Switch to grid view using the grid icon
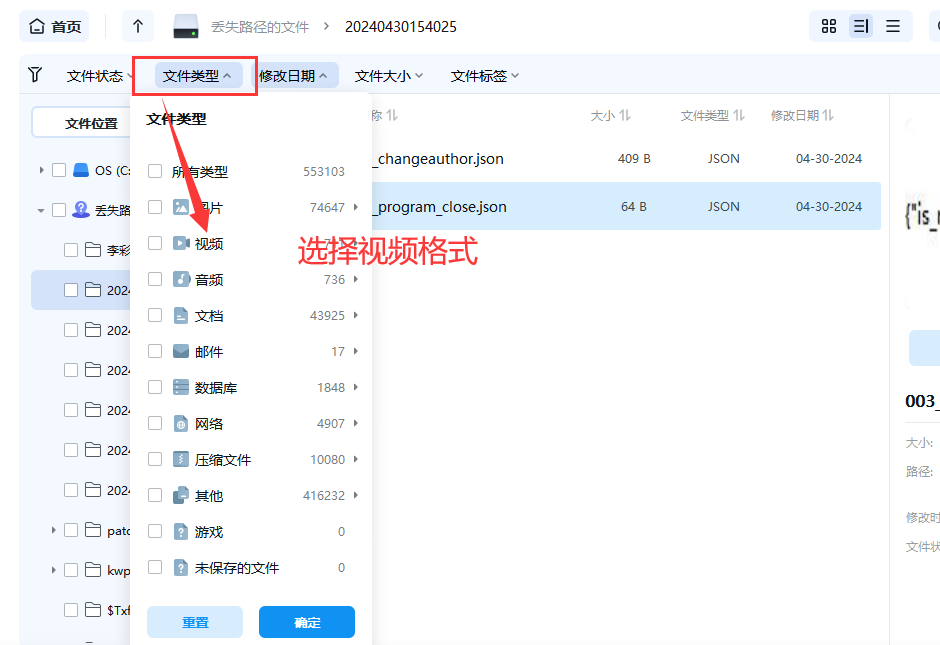Viewport: 940px width, 645px height. 828,26
